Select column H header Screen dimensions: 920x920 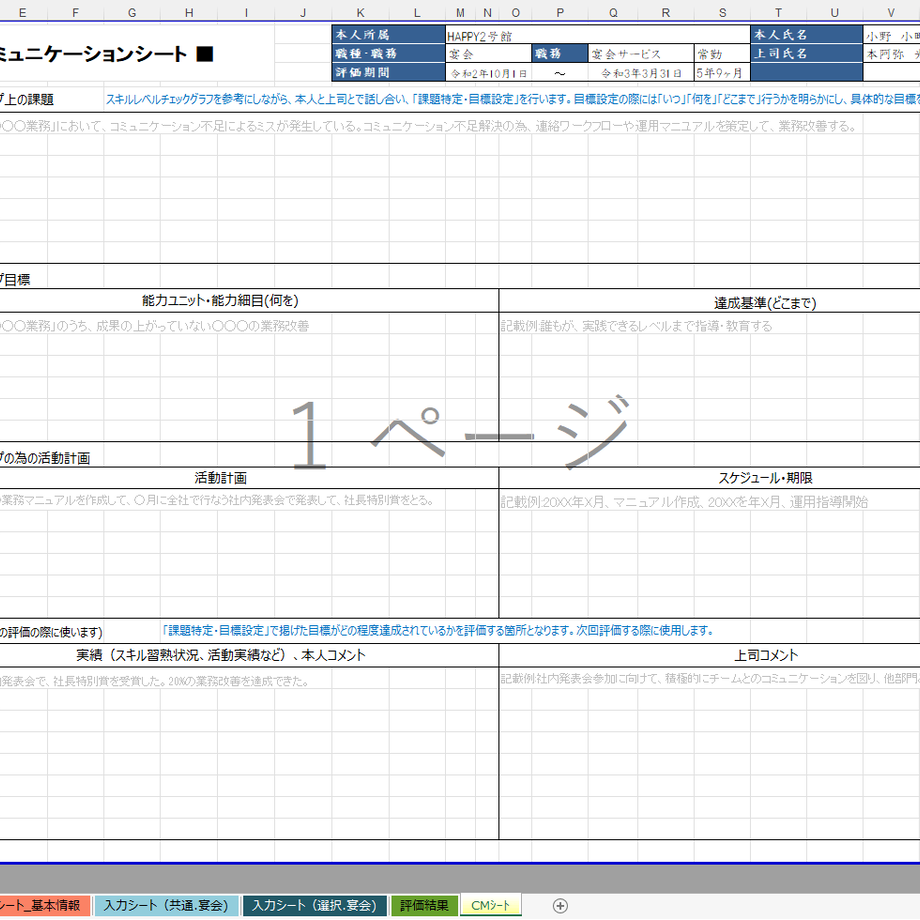tap(189, 12)
